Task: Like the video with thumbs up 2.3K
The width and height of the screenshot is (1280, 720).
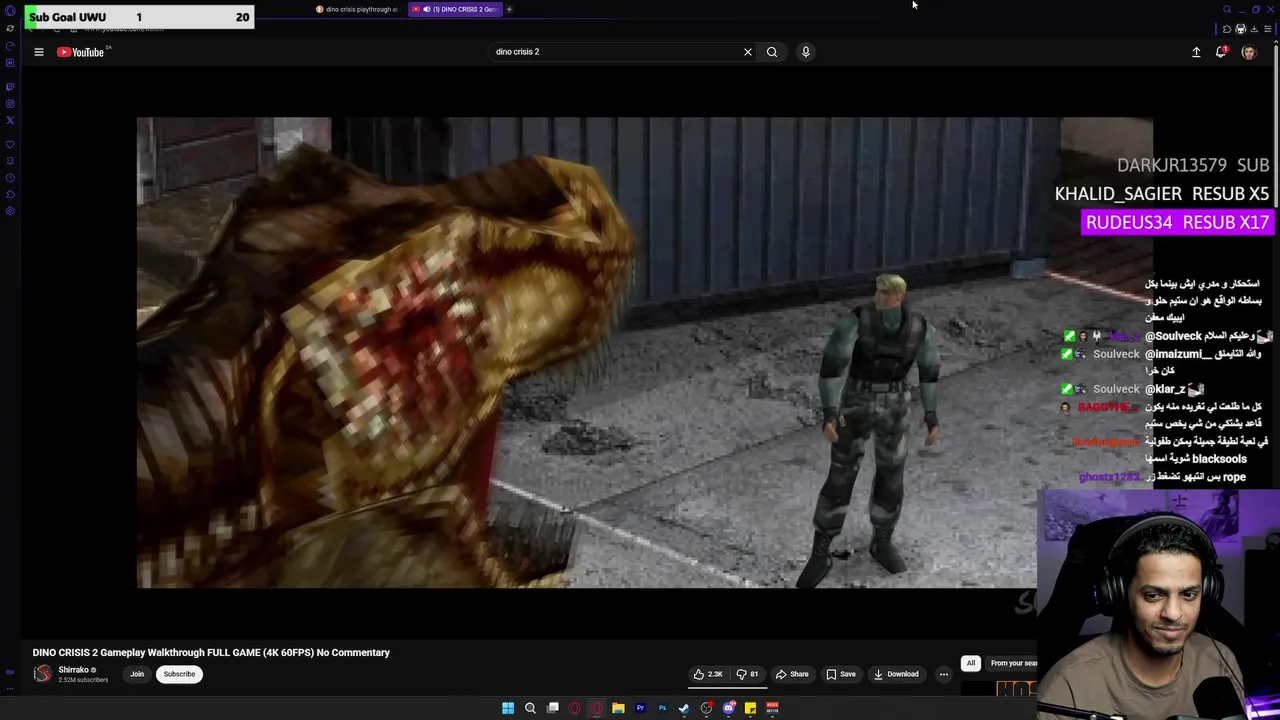Action: click(x=708, y=674)
